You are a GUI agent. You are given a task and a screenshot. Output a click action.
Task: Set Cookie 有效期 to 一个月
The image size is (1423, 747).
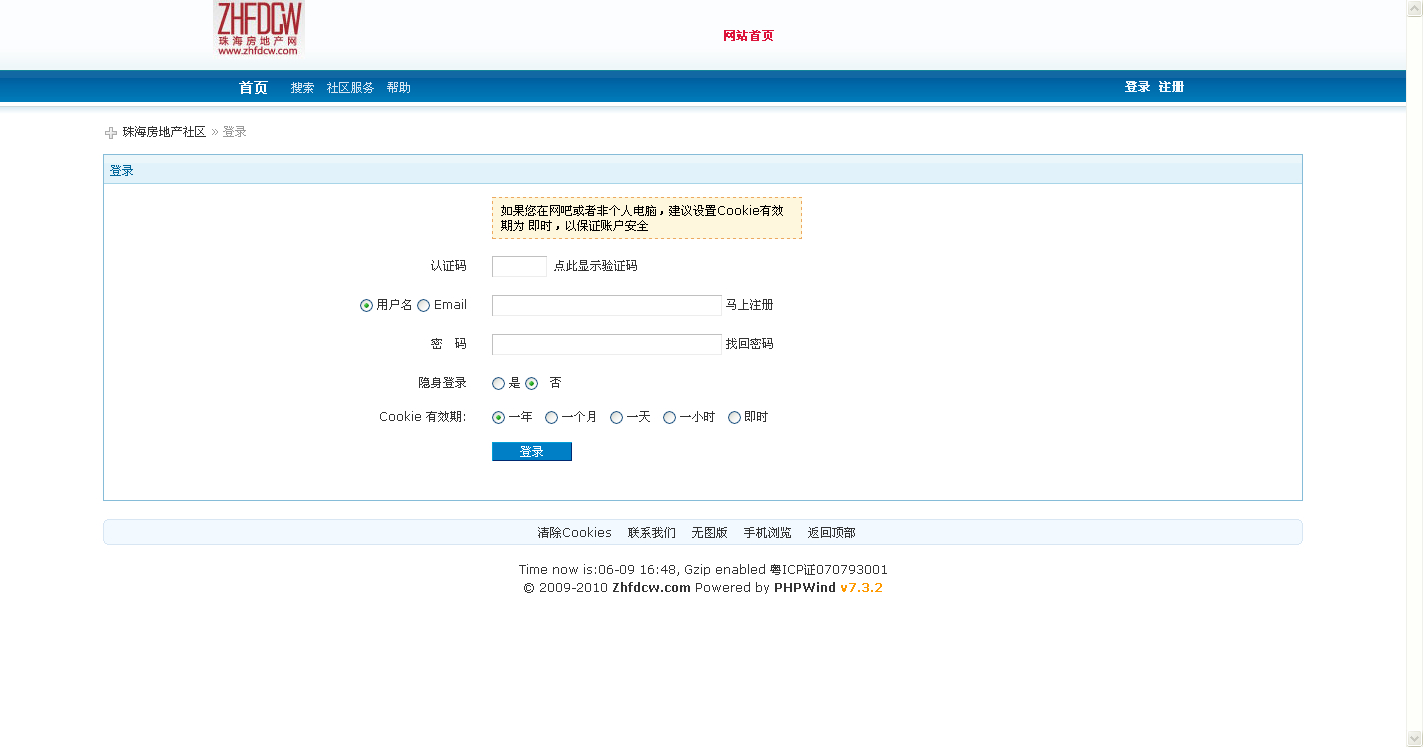[551, 418]
